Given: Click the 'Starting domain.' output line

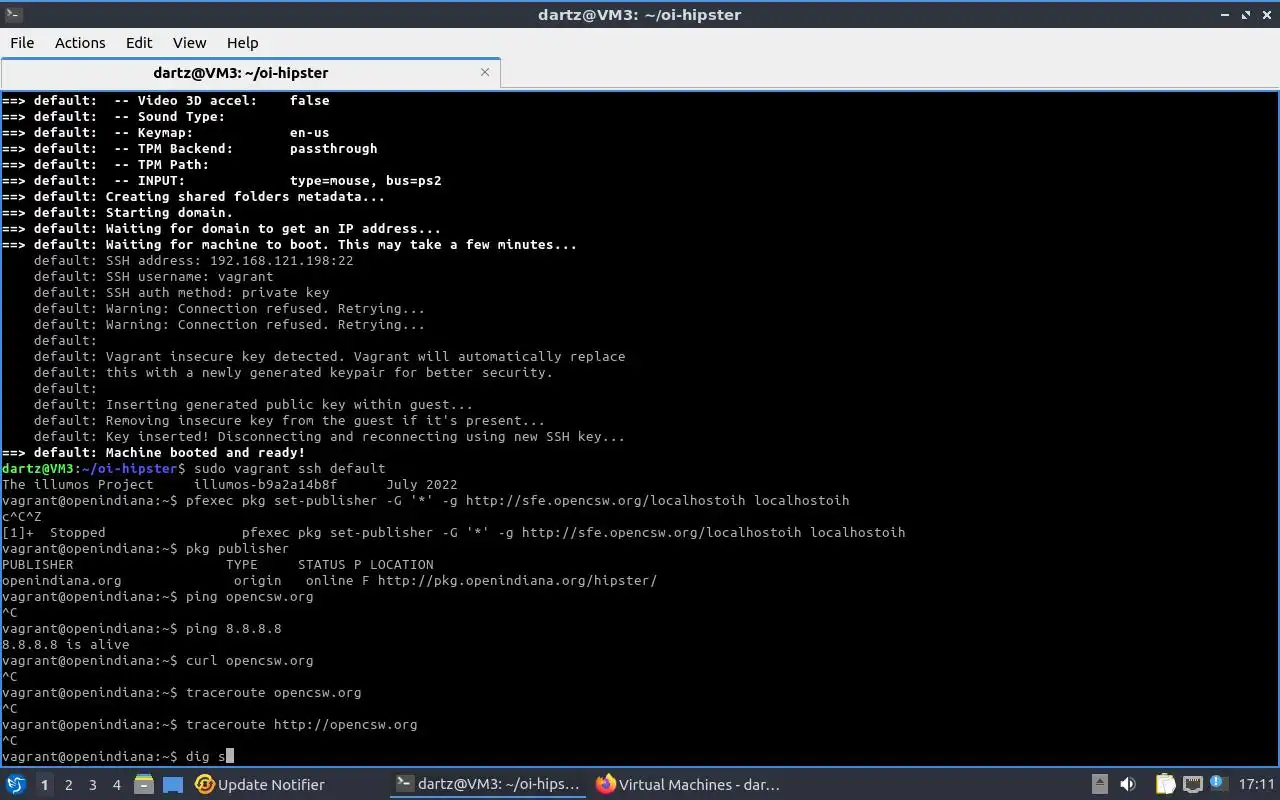Looking at the screenshot, I should [117, 212].
